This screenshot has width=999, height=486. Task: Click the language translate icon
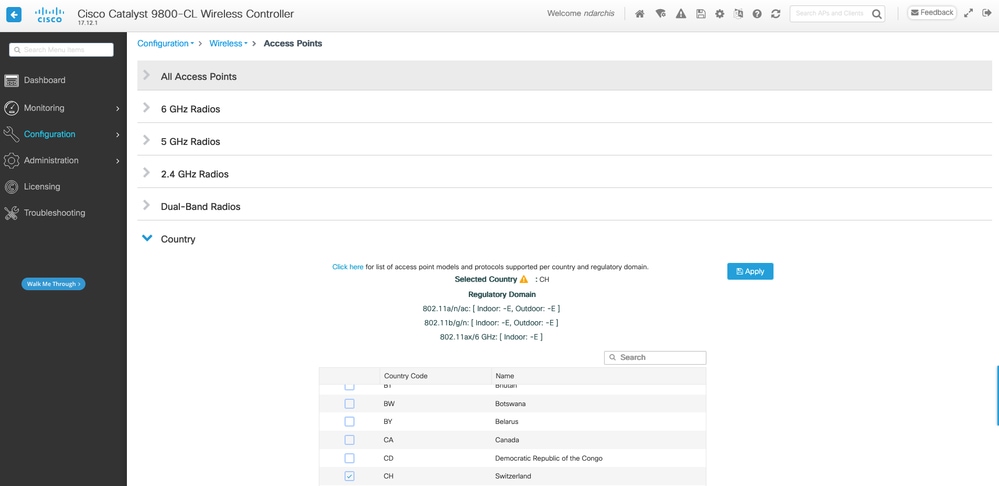(738, 13)
